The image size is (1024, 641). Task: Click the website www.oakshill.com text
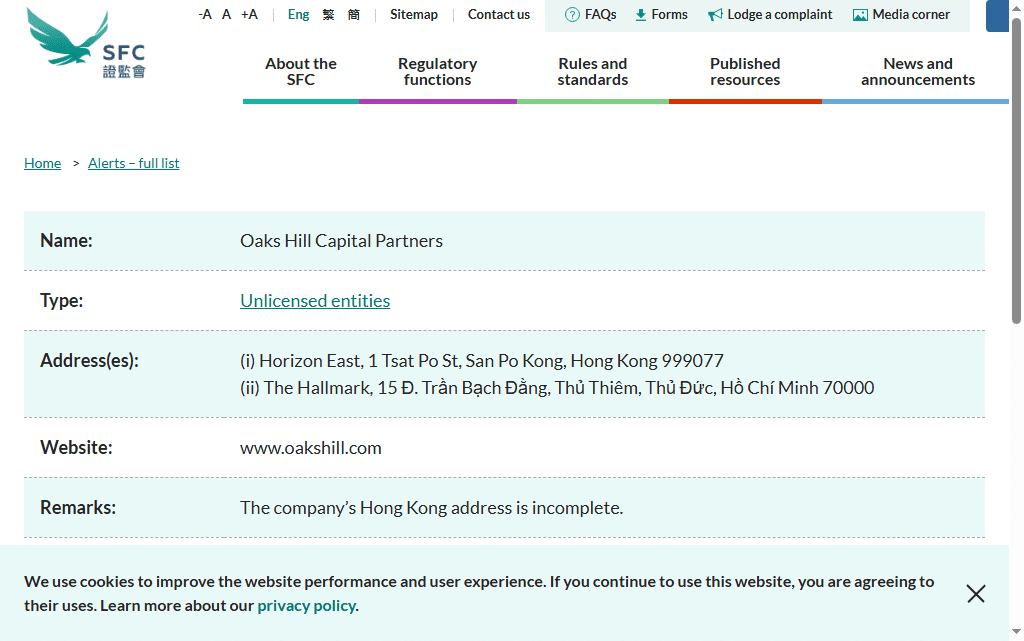pos(311,448)
